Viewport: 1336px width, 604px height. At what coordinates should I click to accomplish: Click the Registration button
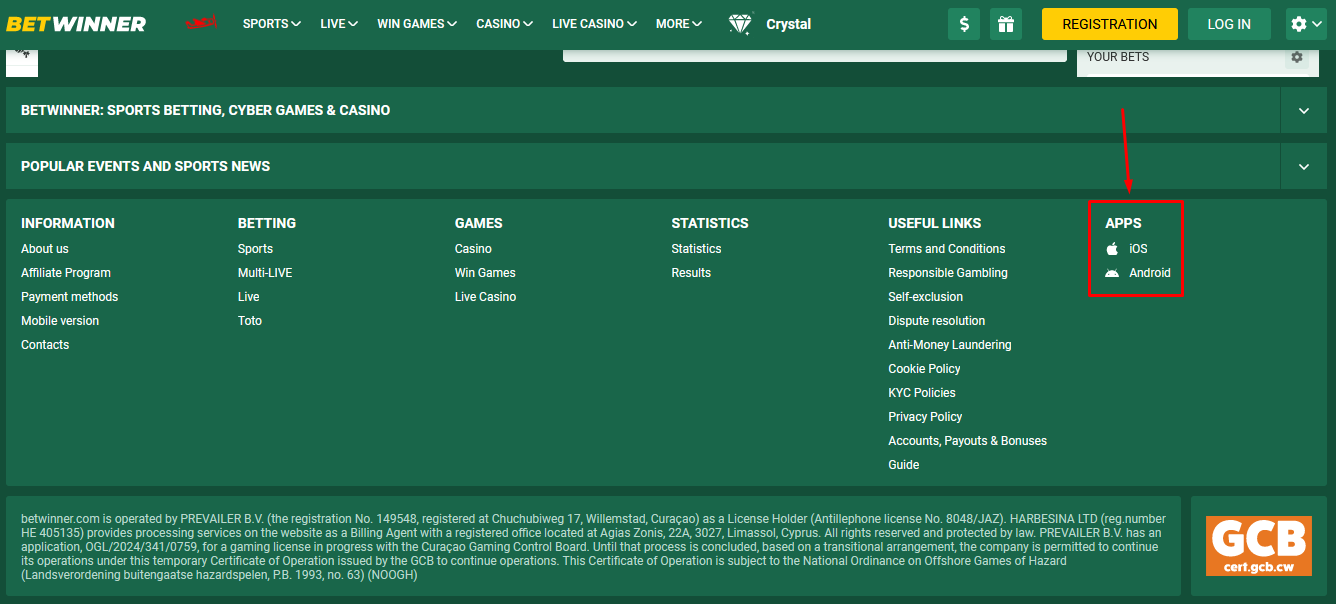pos(1110,24)
